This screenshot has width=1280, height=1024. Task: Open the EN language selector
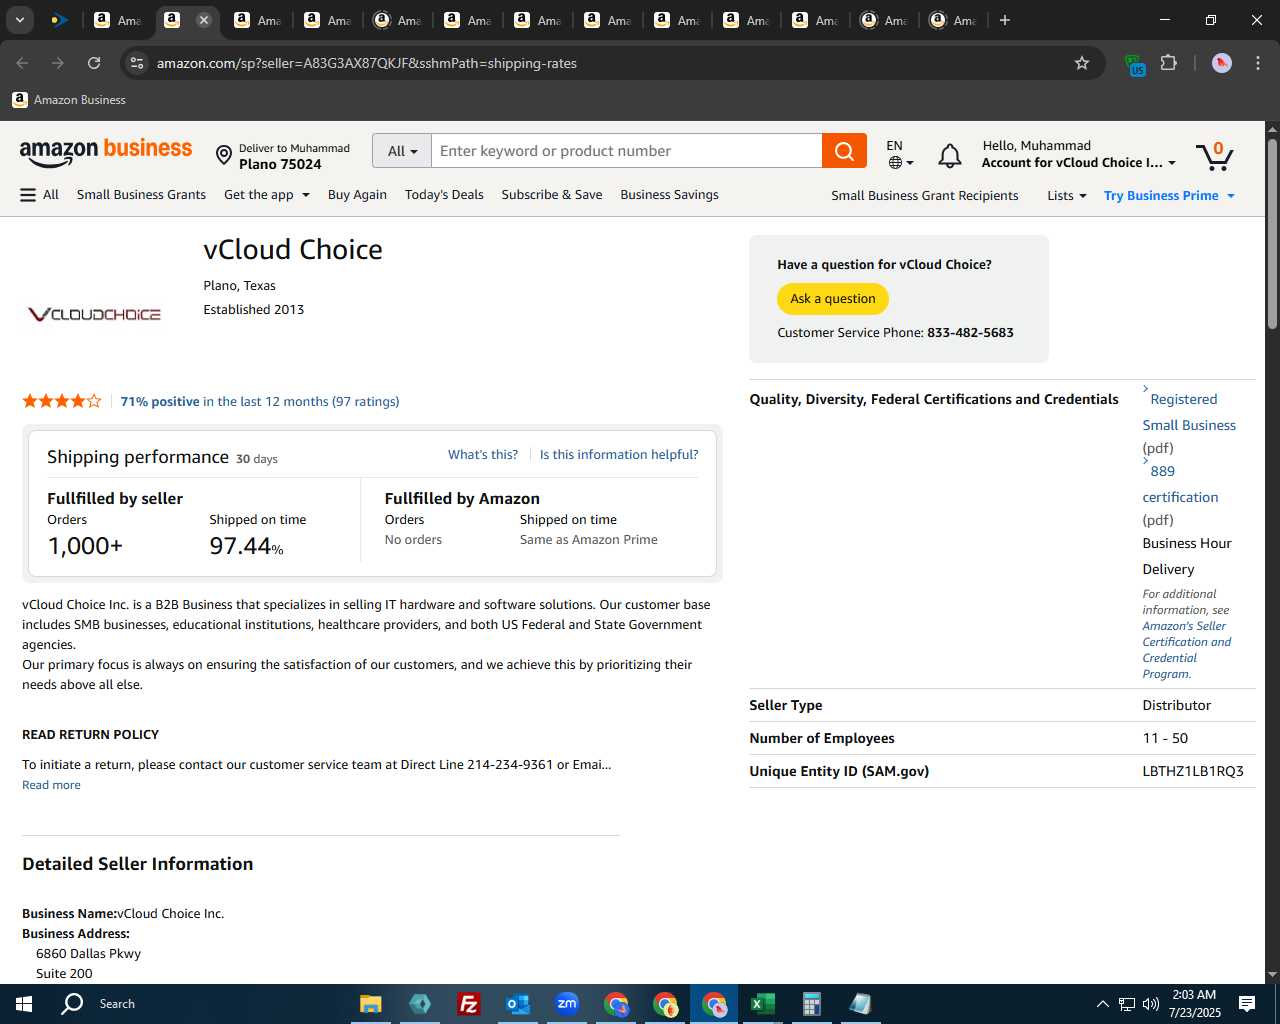click(x=900, y=154)
